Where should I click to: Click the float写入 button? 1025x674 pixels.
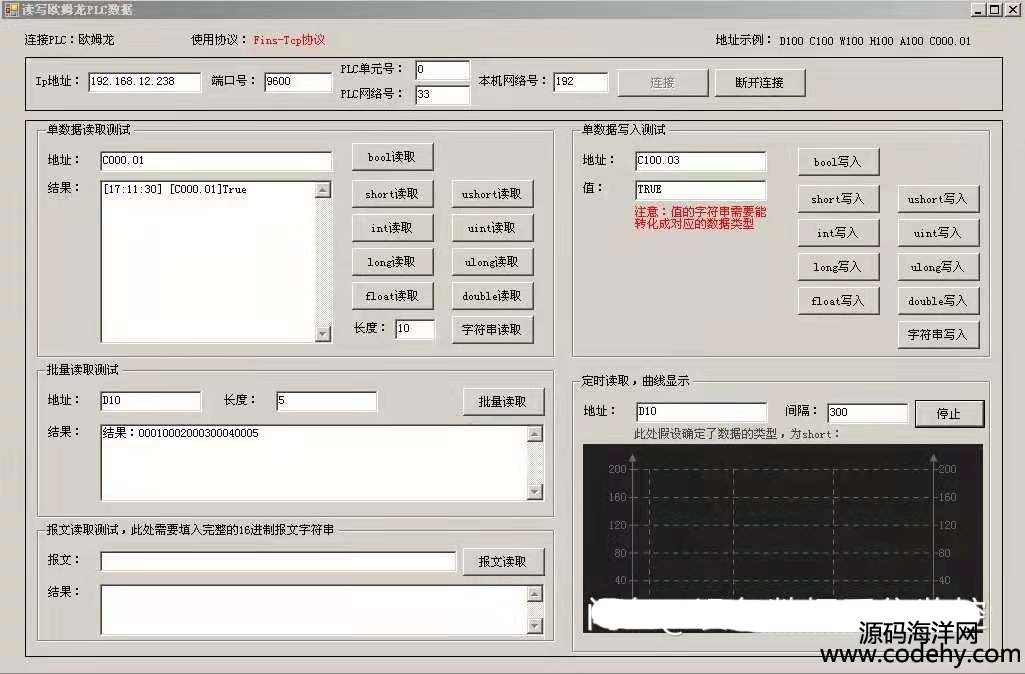(838, 301)
